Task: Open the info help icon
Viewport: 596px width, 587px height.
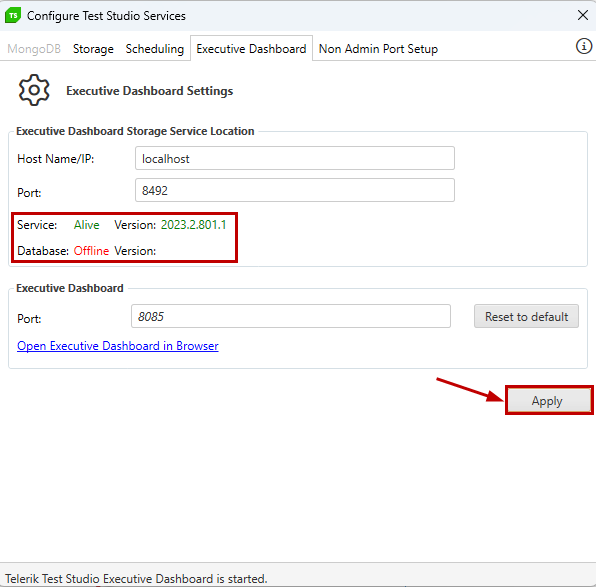Action: pyautogui.click(x=584, y=46)
